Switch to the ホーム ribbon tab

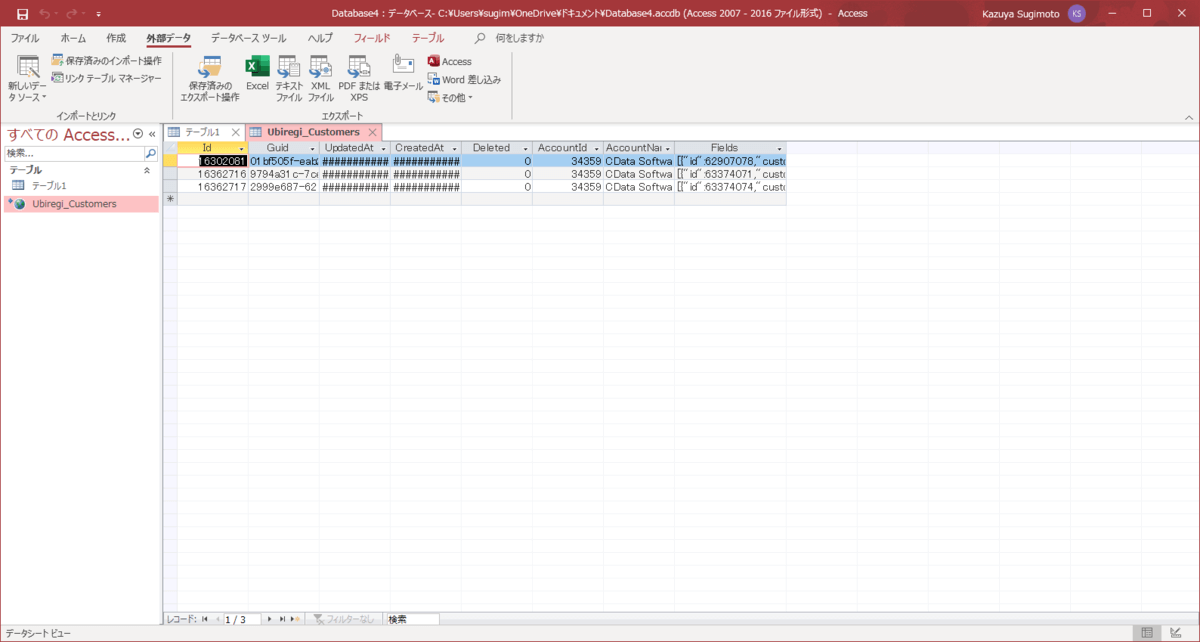pos(73,38)
